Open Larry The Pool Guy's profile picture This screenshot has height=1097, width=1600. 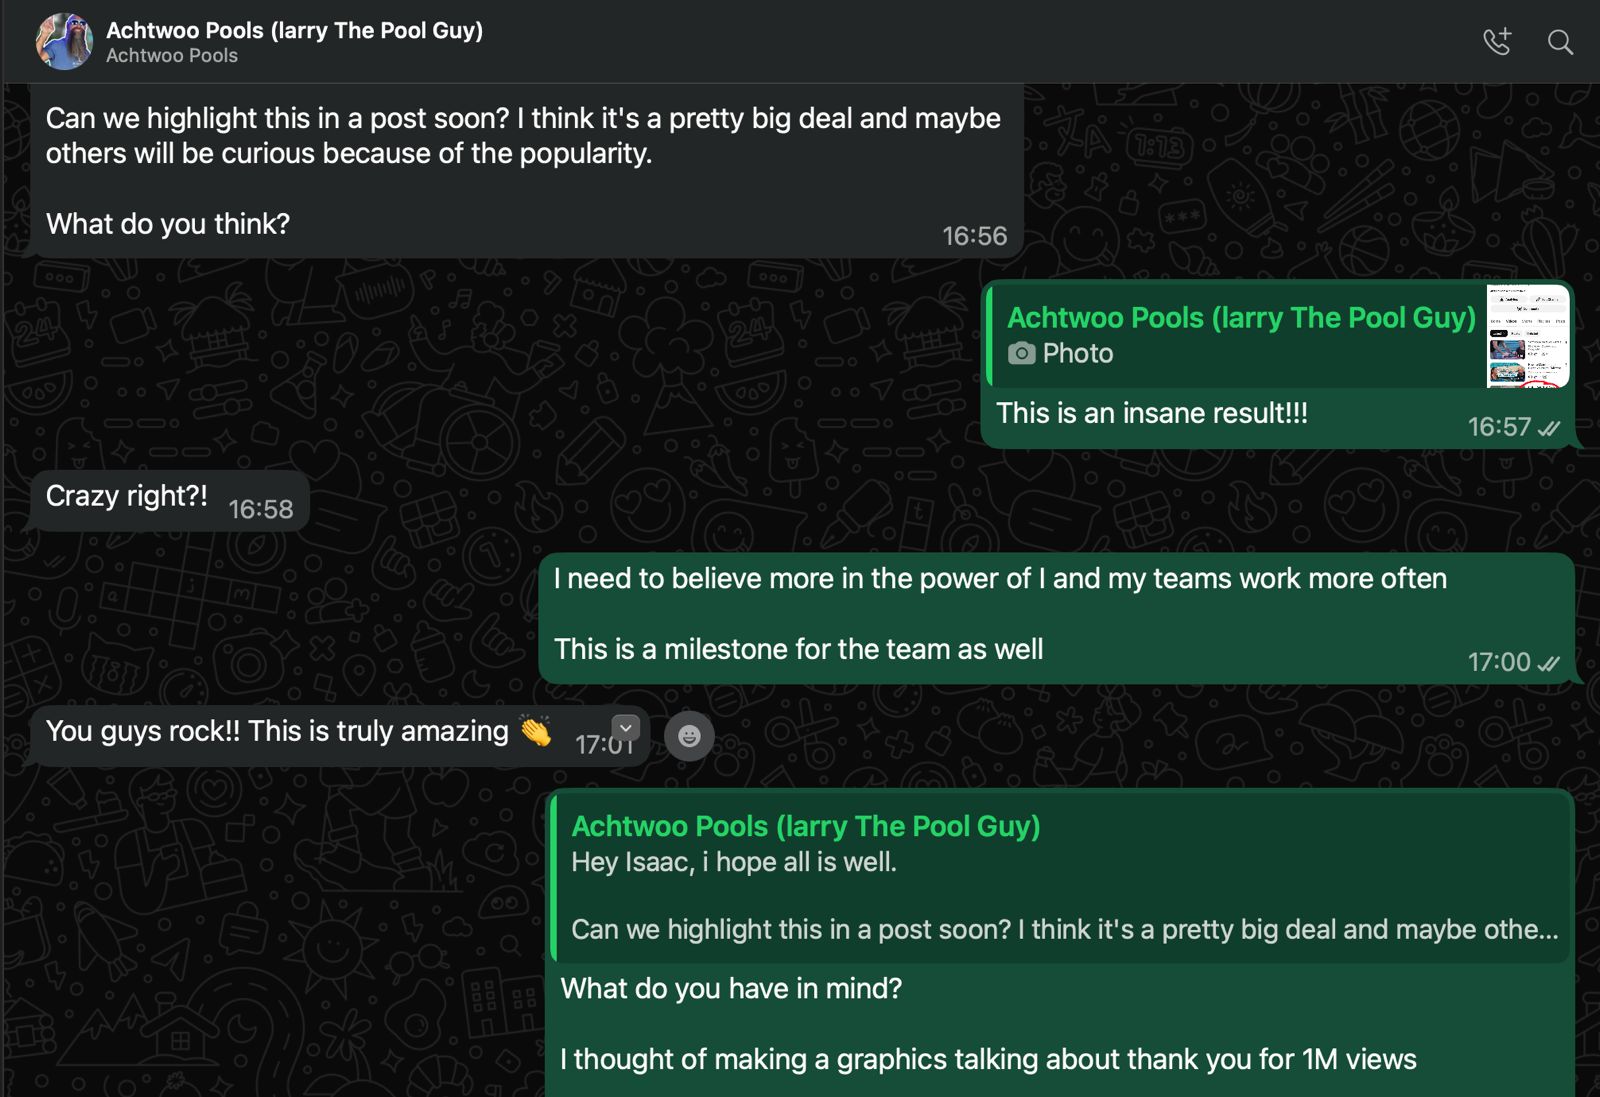64,42
